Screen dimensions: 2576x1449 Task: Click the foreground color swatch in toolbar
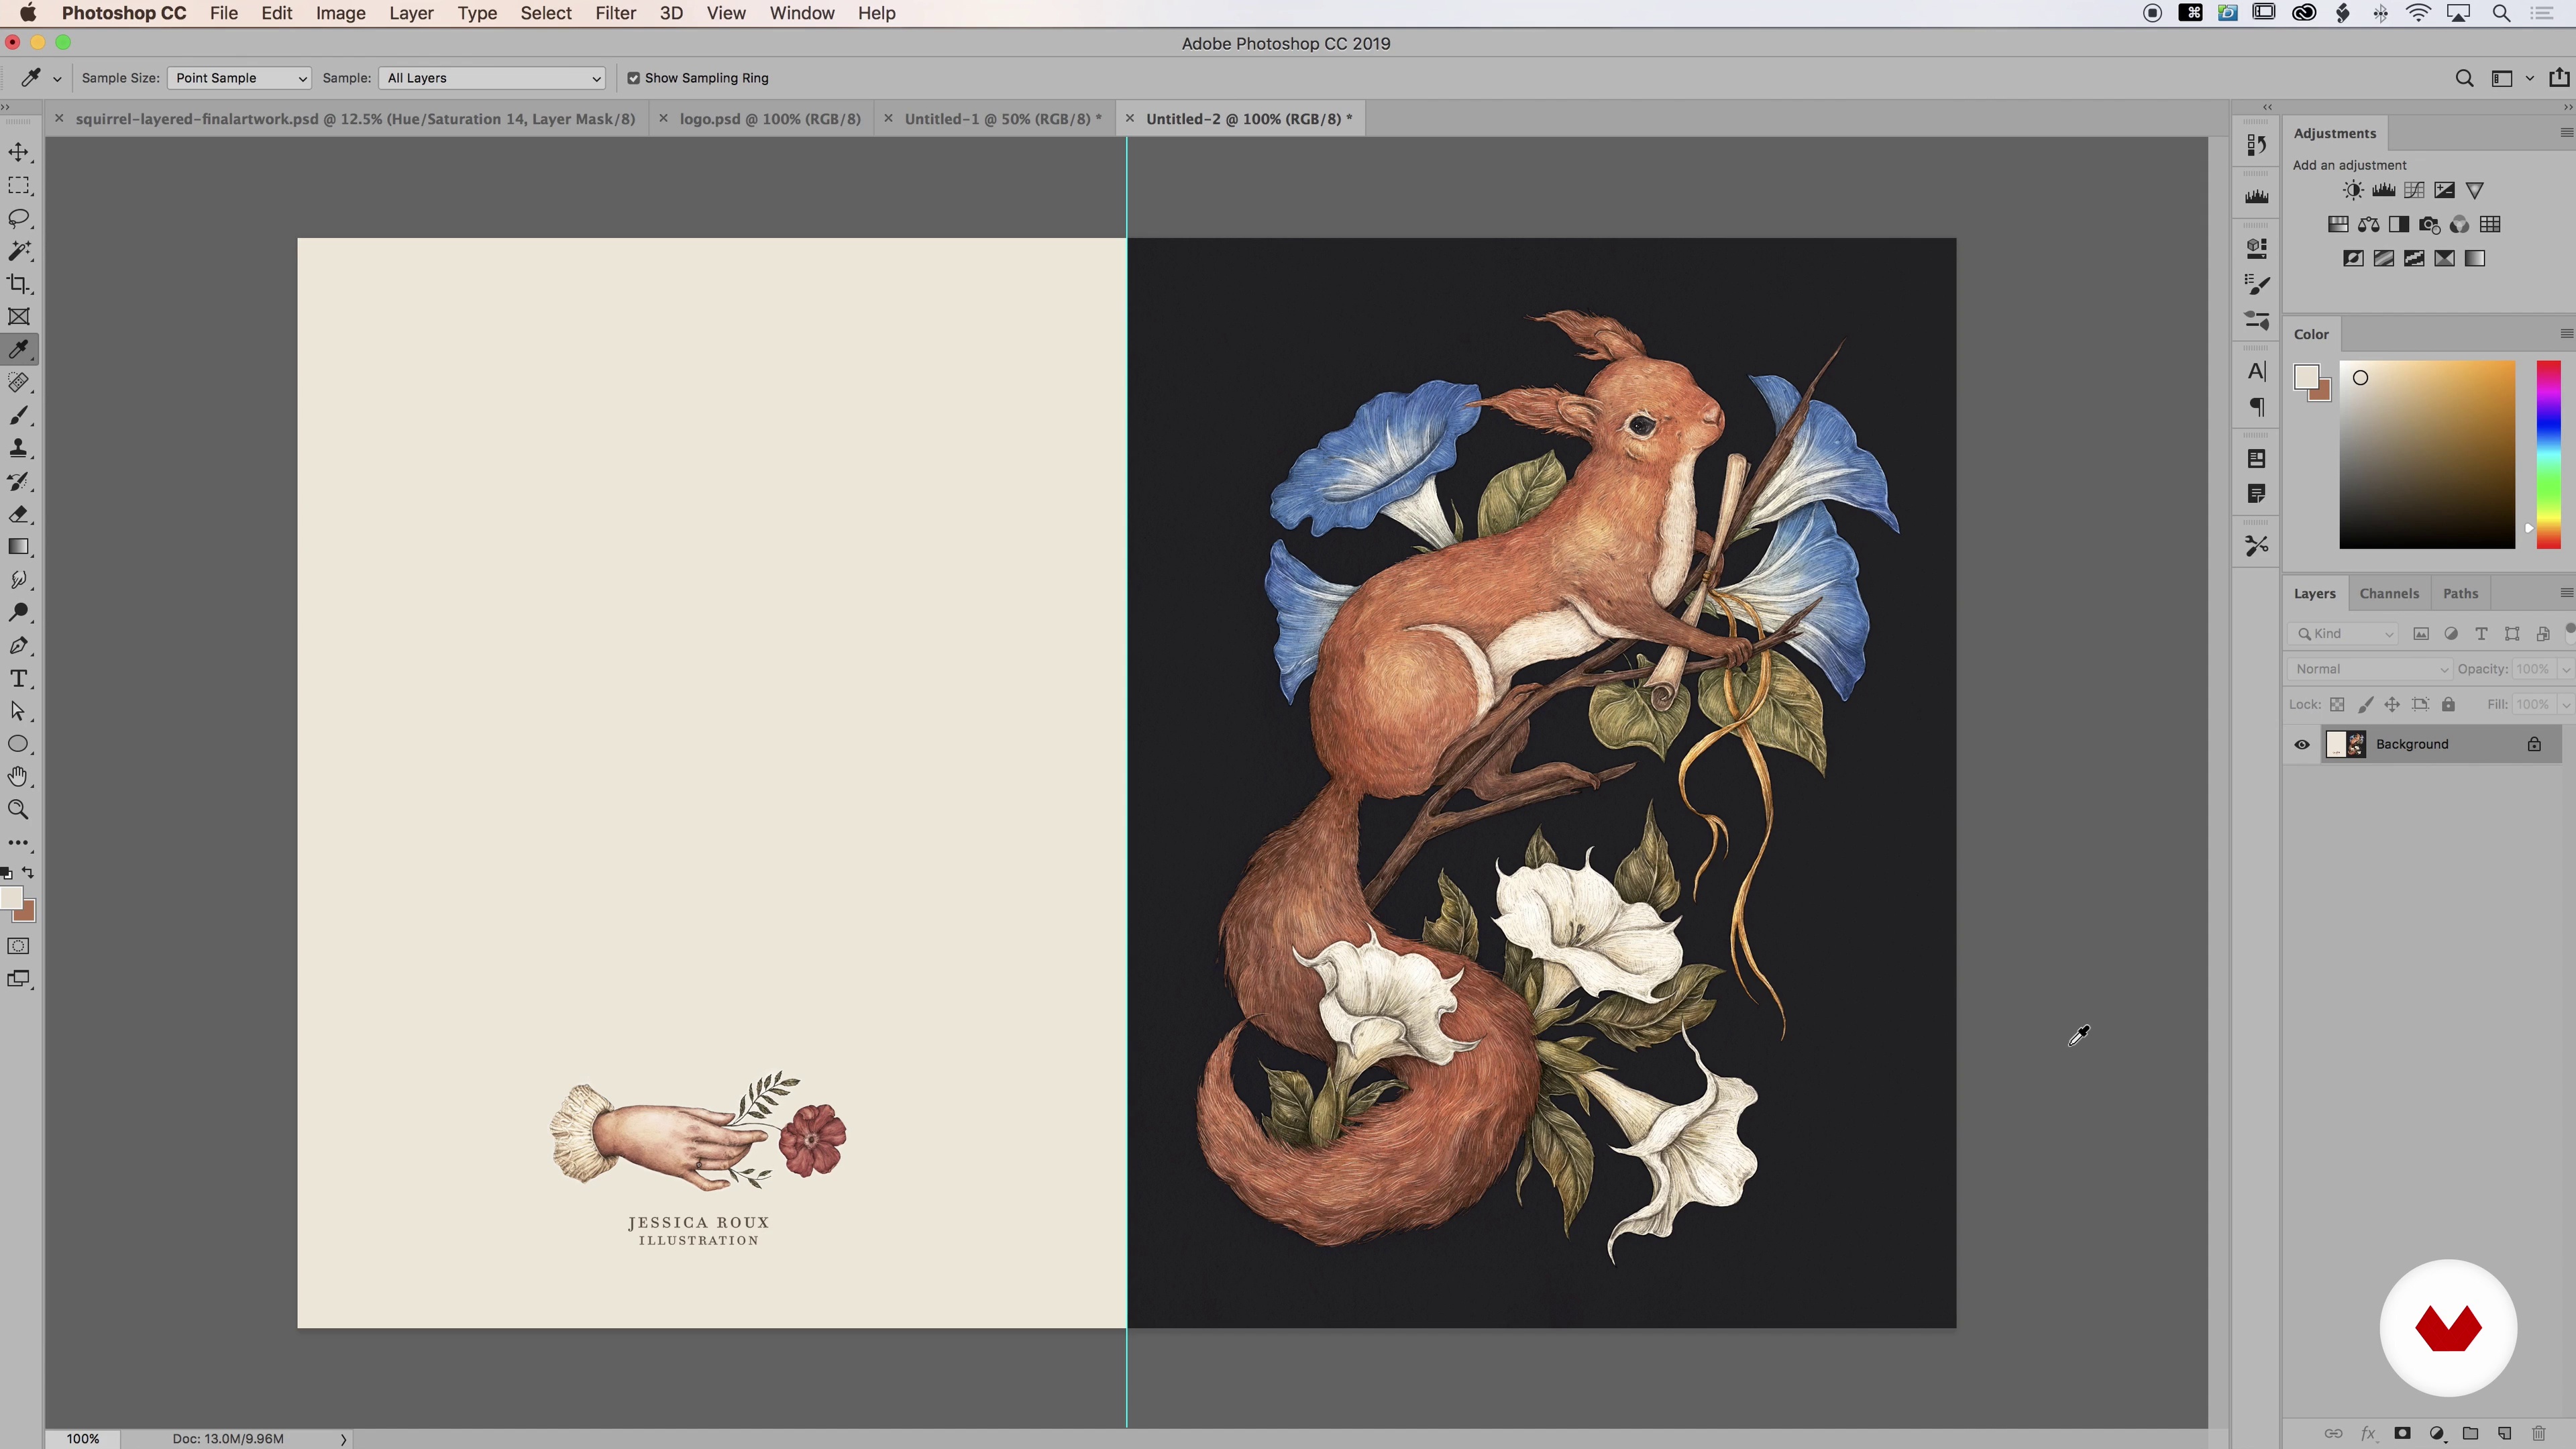coord(11,898)
